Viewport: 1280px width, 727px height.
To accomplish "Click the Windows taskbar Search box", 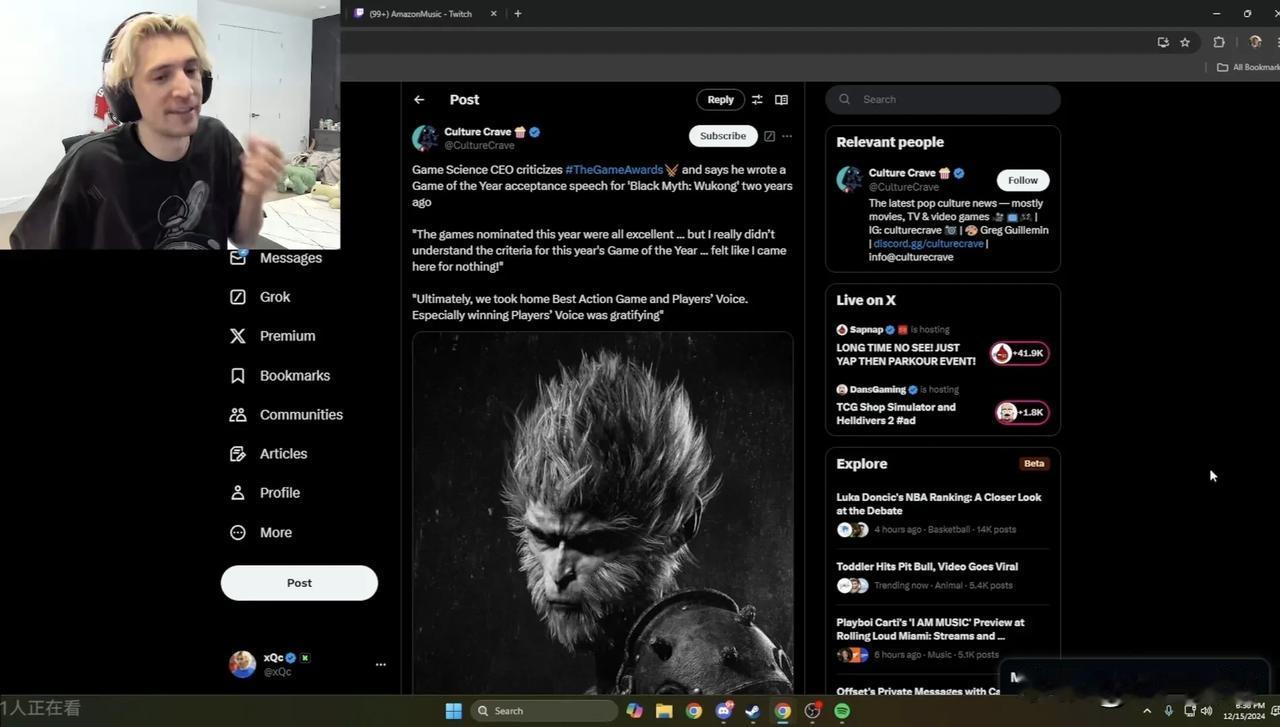I will [x=545, y=711].
